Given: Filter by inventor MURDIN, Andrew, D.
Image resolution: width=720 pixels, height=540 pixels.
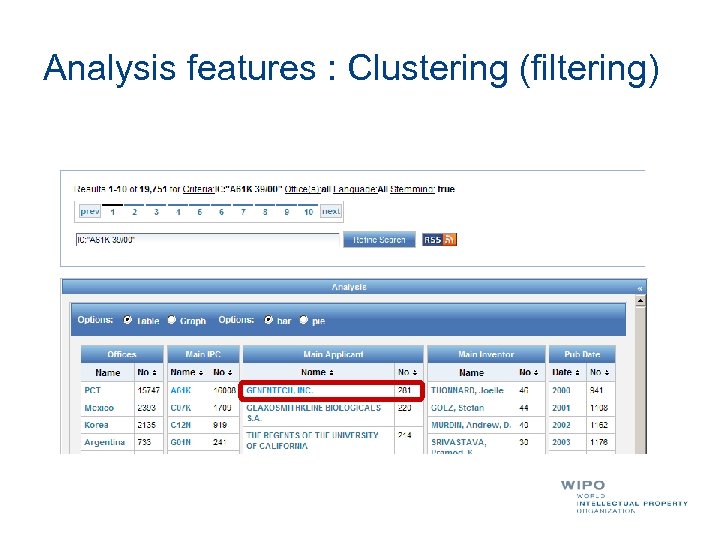Looking at the screenshot, I should tap(471, 425).
